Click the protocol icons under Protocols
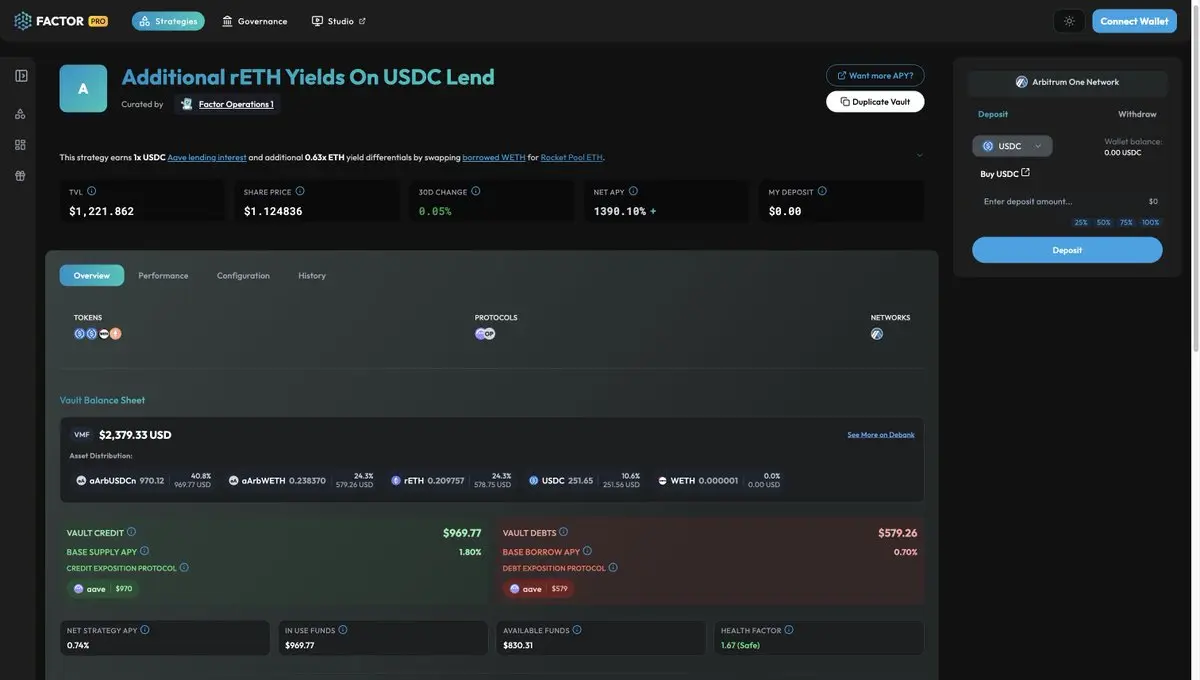 (x=485, y=334)
